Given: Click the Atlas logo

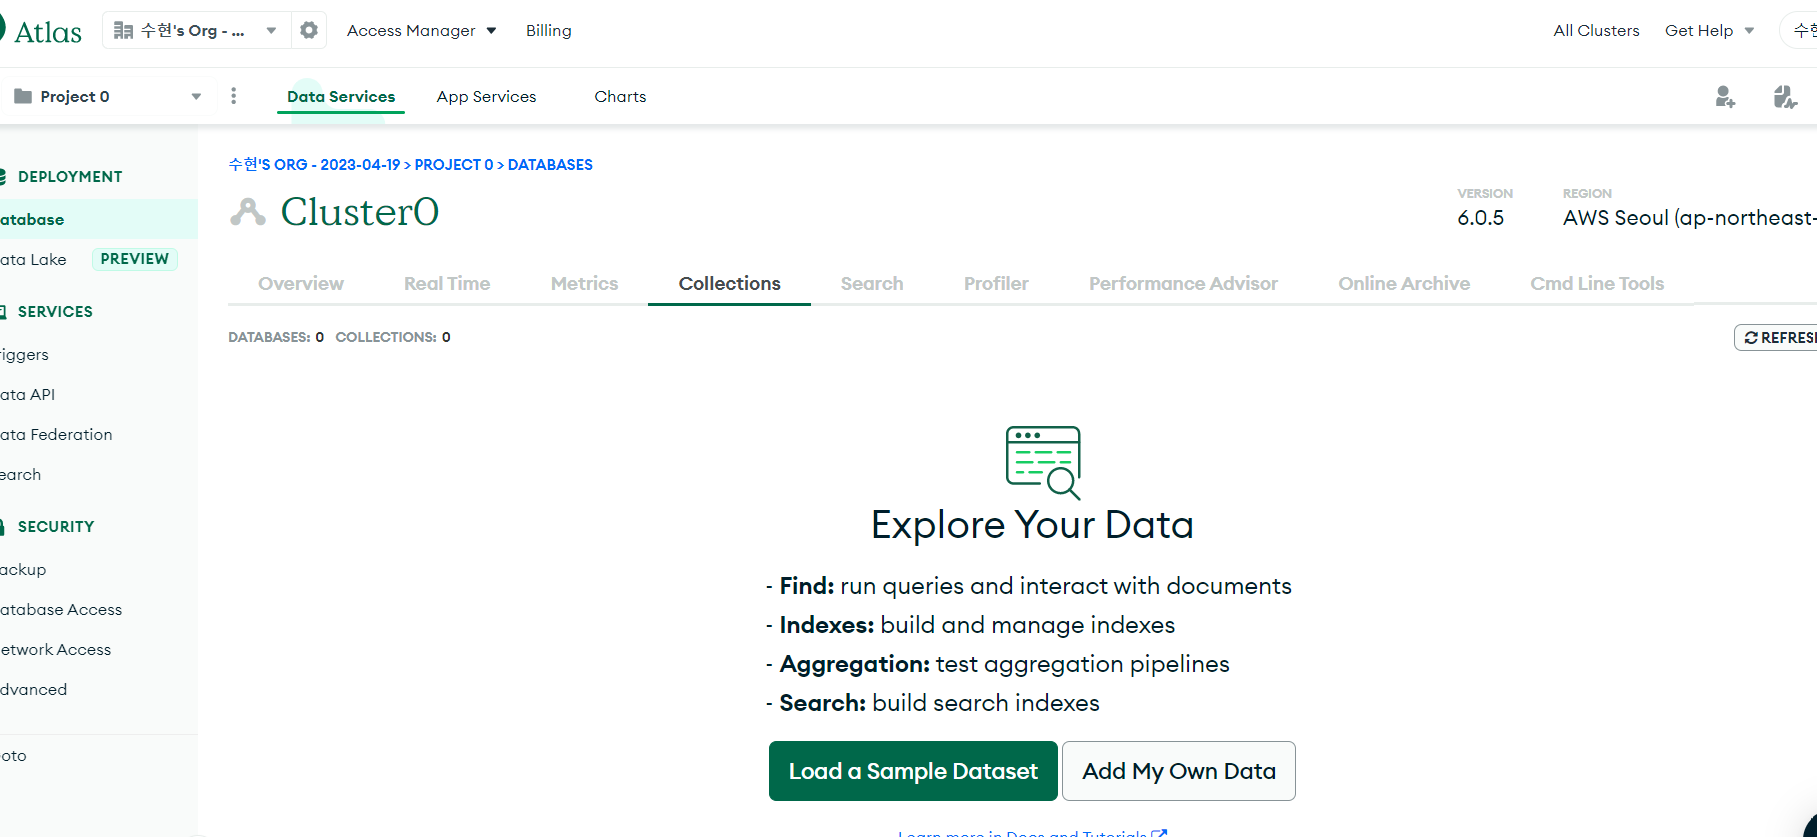Looking at the screenshot, I should [x=41, y=31].
